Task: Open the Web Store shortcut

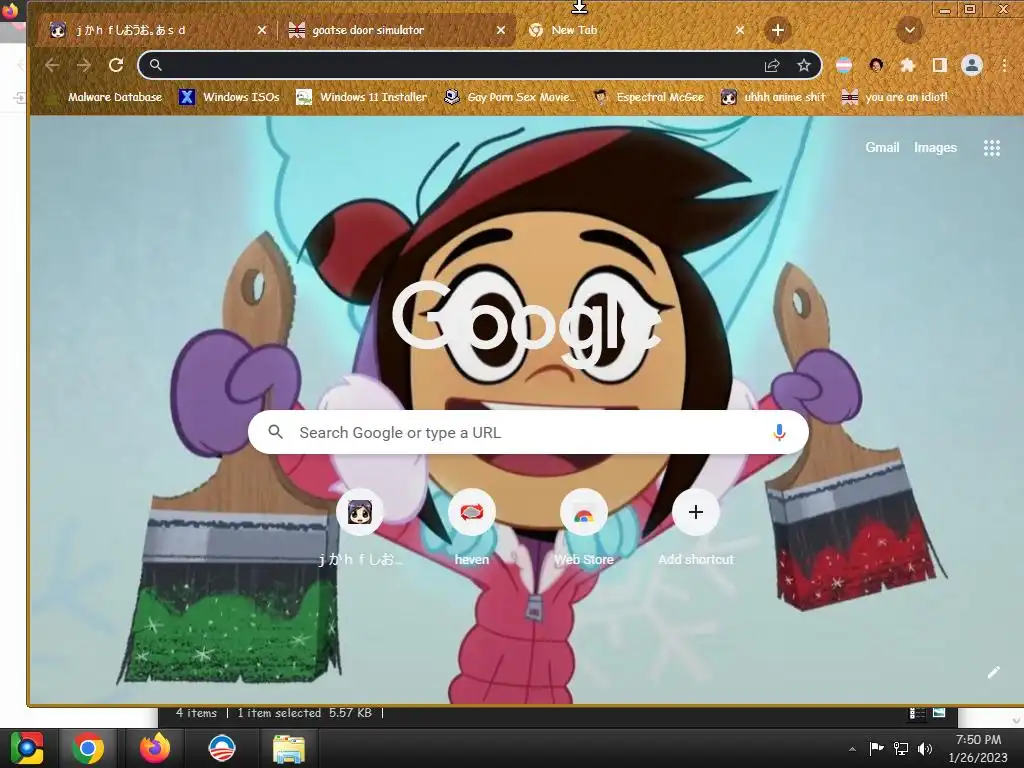Action: (584, 527)
